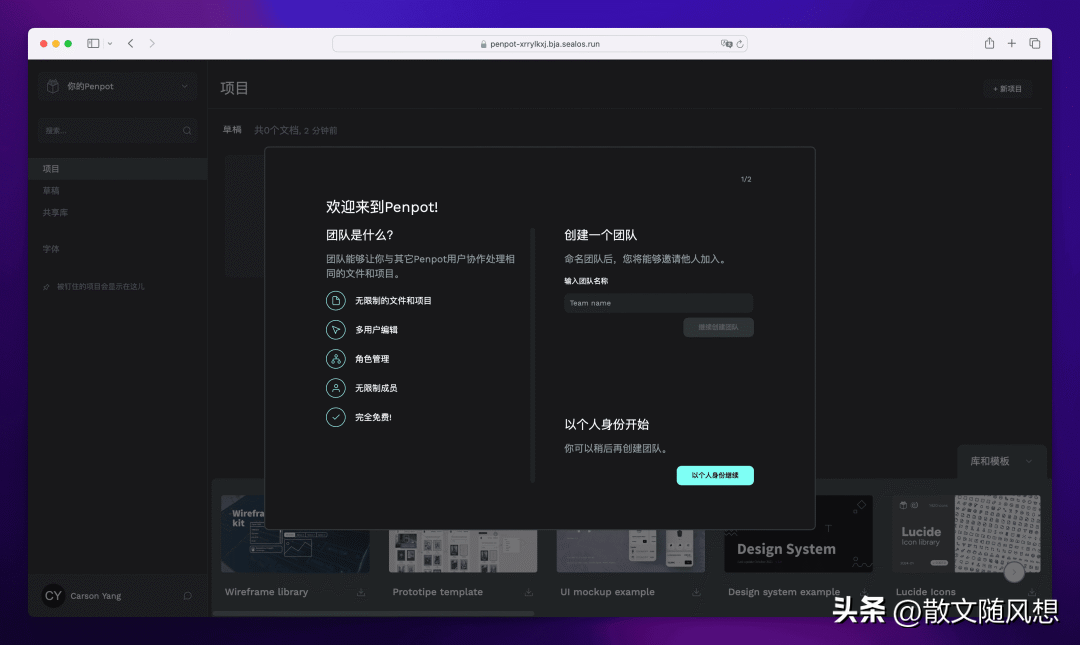Type in the Team name input field
The height and width of the screenshot is (645, 1080).
(x=658, y=303)
